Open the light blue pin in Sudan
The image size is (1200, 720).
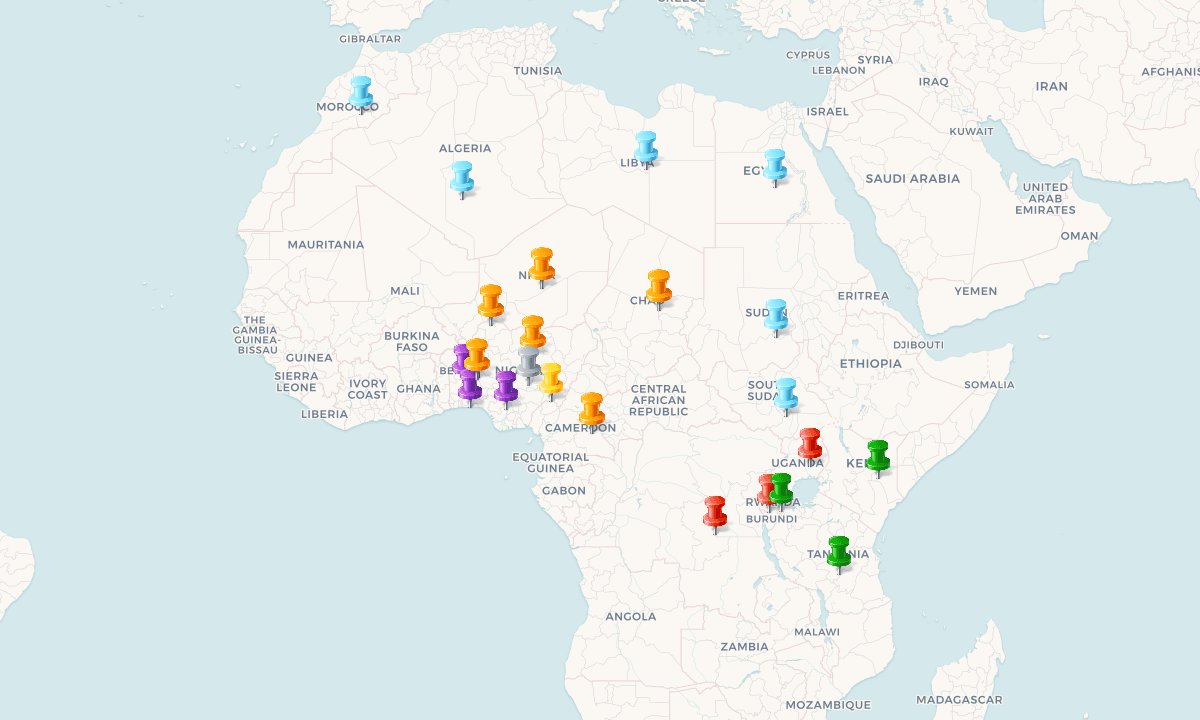click(776, 314)
